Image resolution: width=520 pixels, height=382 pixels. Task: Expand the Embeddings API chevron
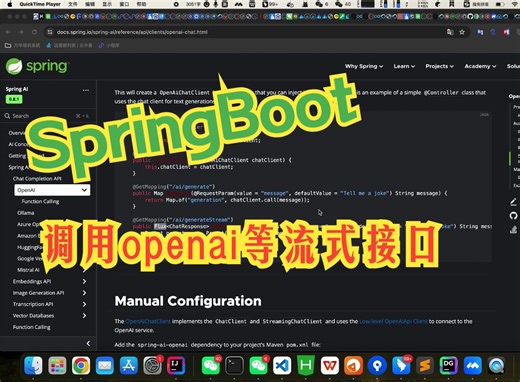(x=84, y=282)
